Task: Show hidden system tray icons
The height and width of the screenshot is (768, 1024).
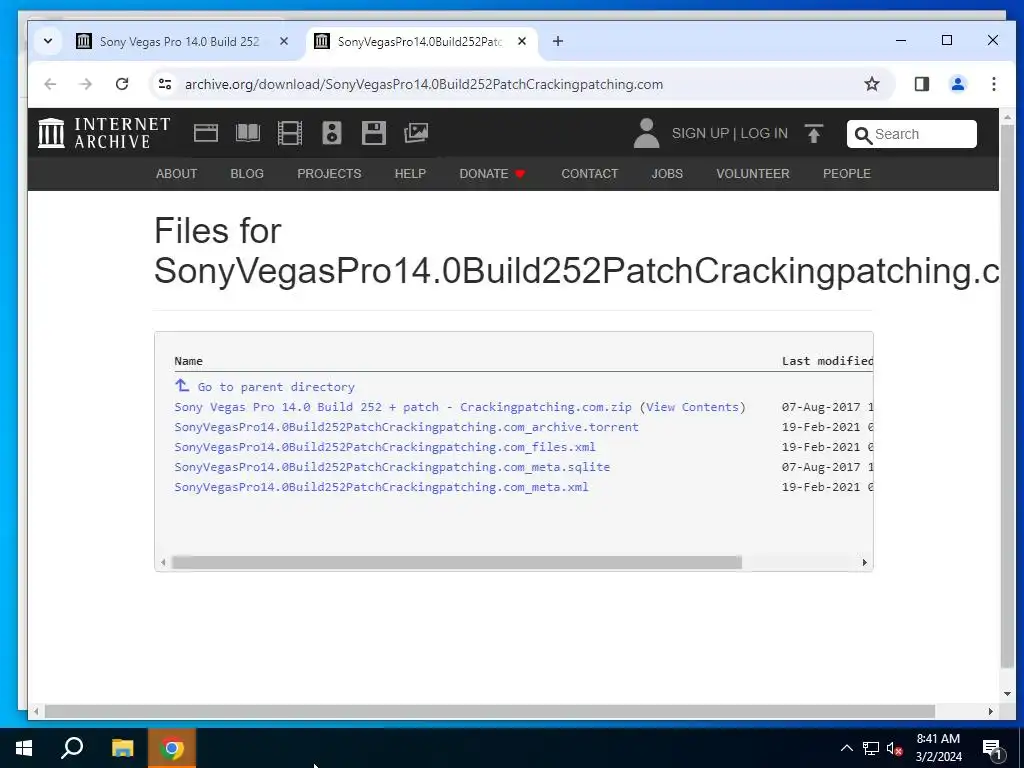Action: (x=846, y=748)
